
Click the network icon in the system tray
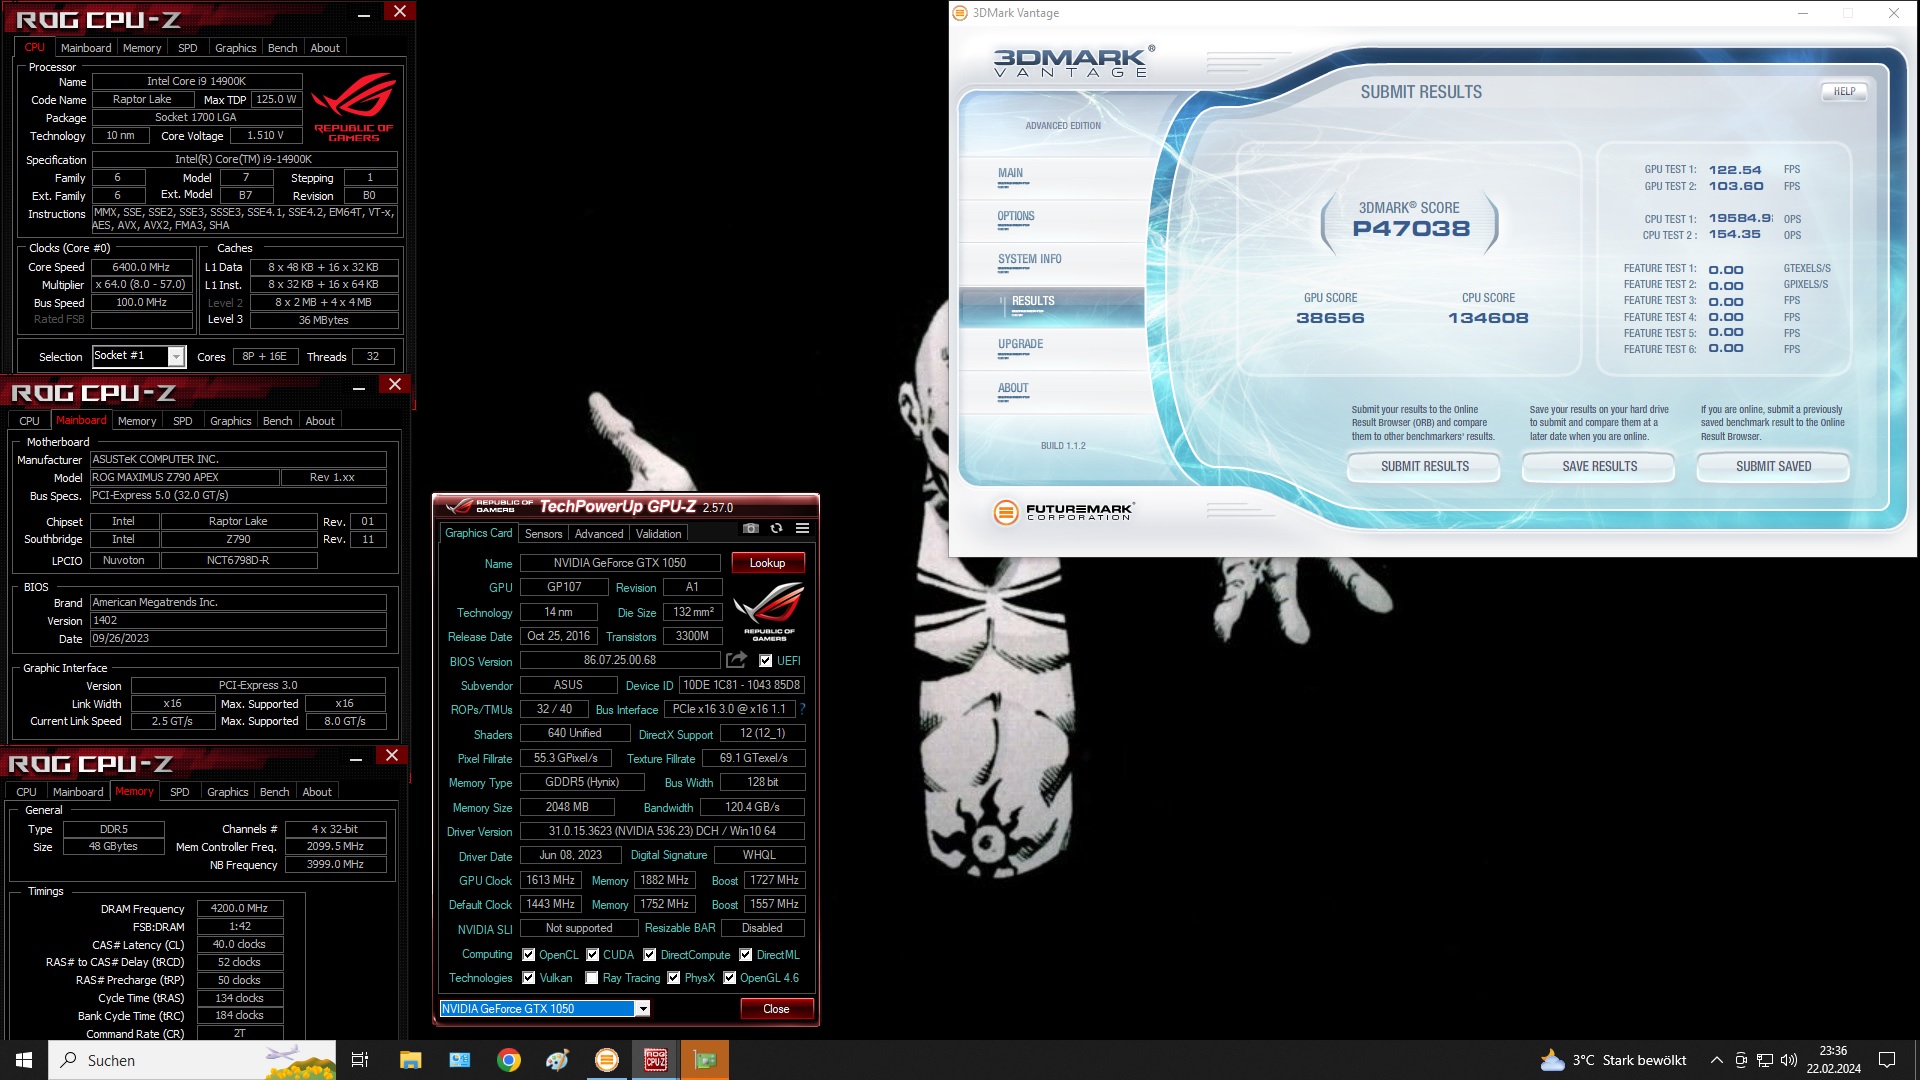pyautogui.click(x=1765, y=1060)
